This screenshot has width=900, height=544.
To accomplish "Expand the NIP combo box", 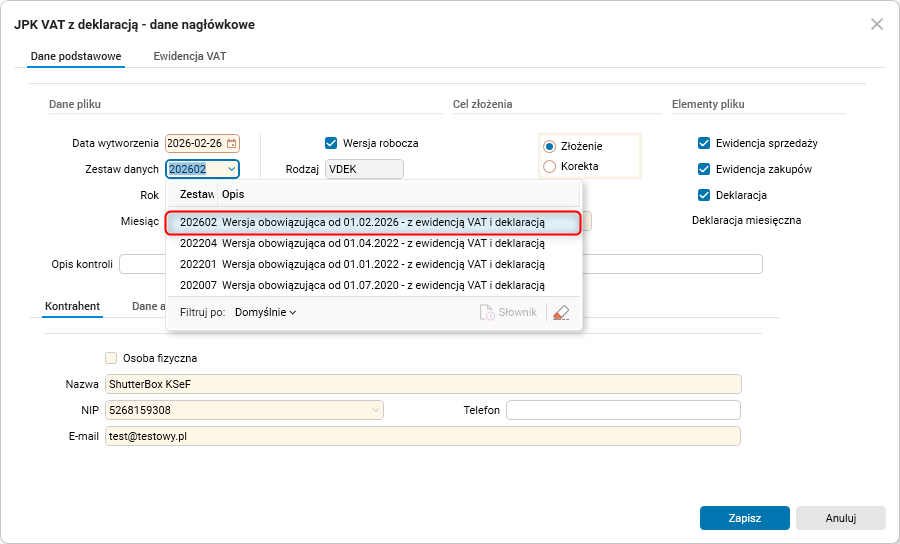I will 376,410.
